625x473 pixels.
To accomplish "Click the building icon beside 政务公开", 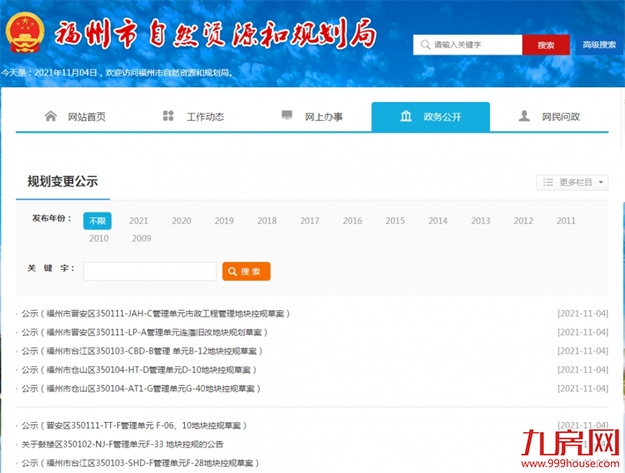I will point(406,116).
